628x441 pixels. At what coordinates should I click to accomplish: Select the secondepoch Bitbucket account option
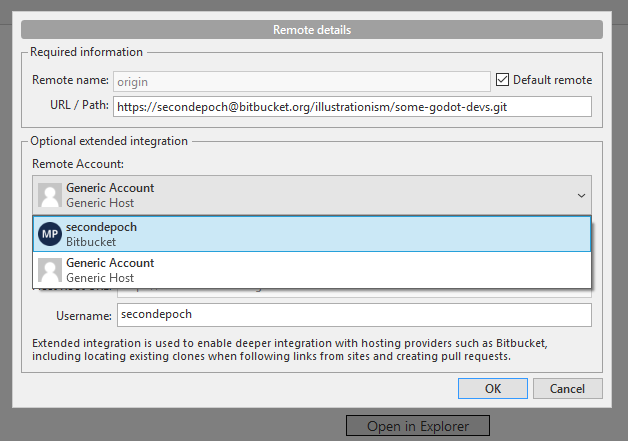click(312, 234)
